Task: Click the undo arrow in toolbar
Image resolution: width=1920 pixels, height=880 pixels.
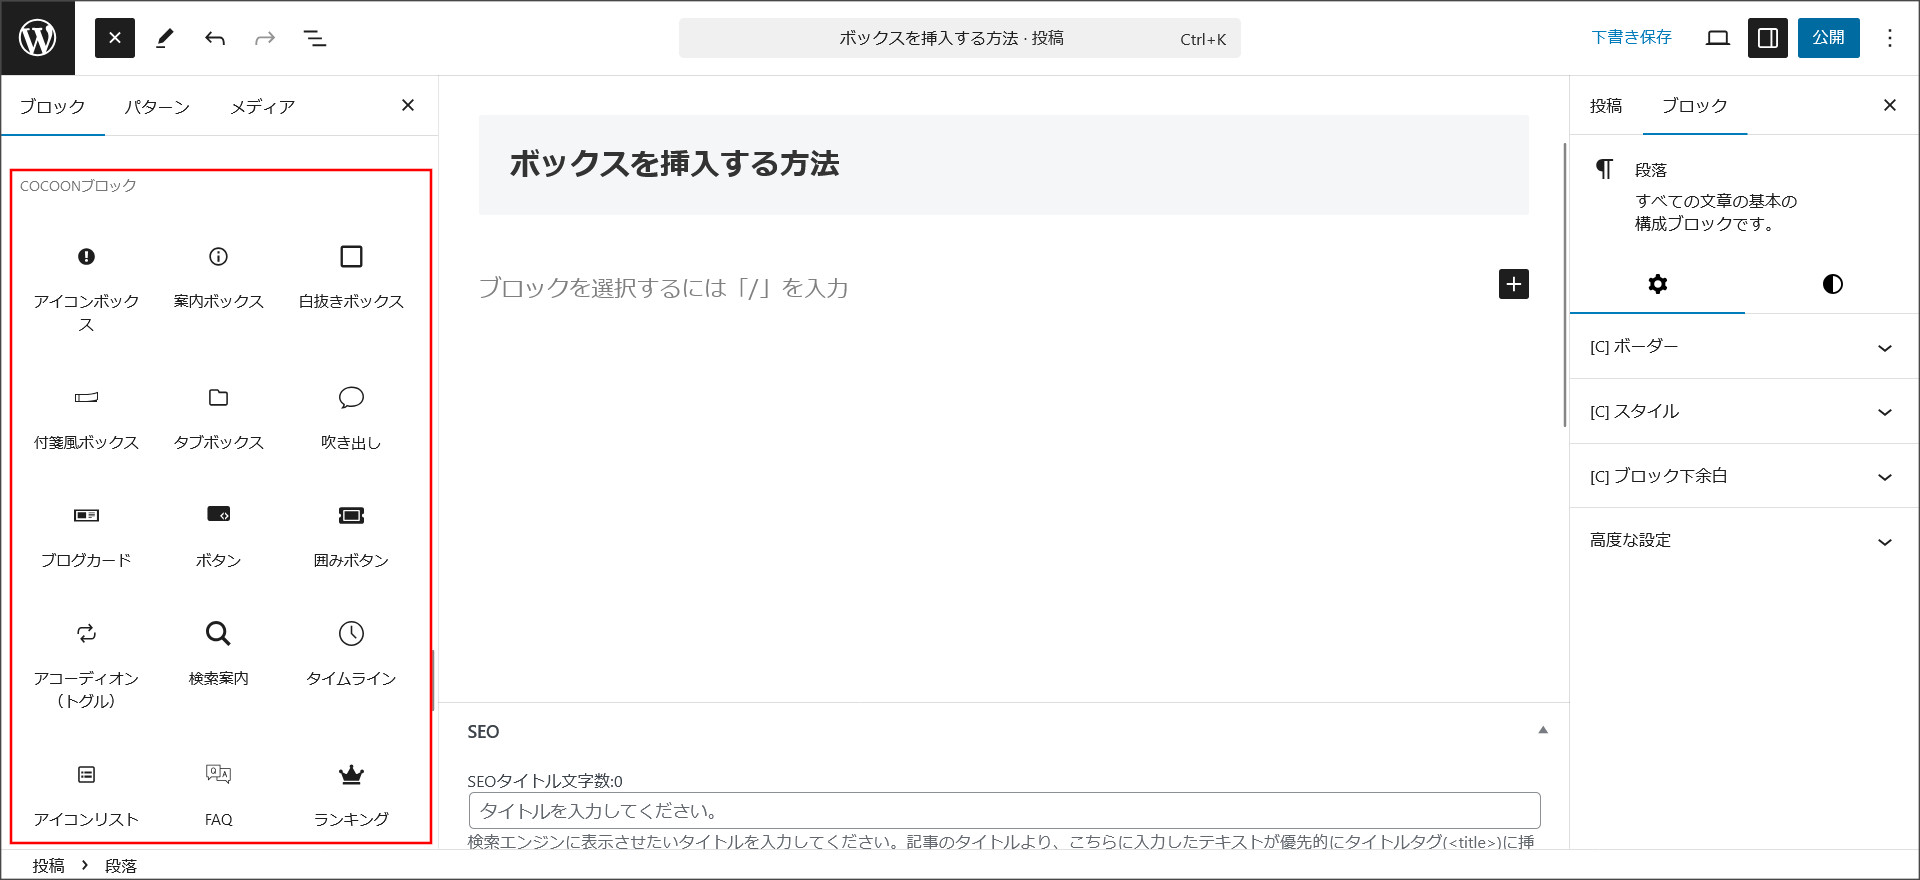Action: pyautogui.click(x=215, y=38)
